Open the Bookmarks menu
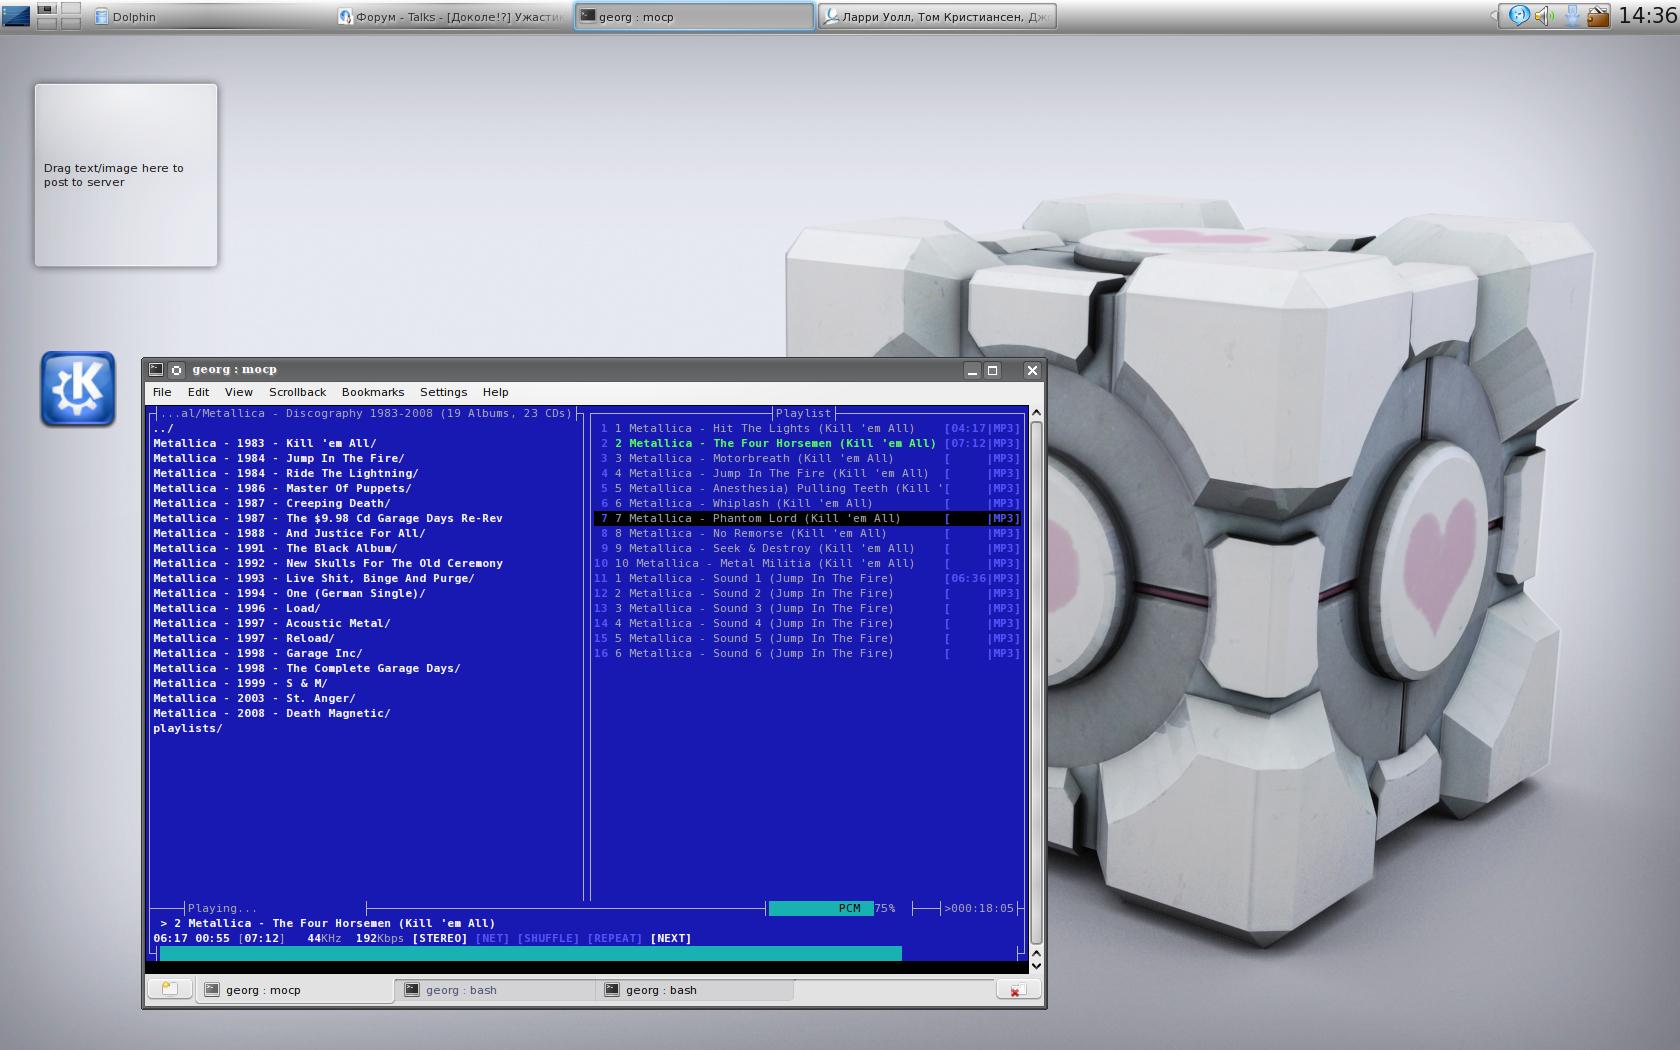The image size is (1680, 1050). pos(373,392)
